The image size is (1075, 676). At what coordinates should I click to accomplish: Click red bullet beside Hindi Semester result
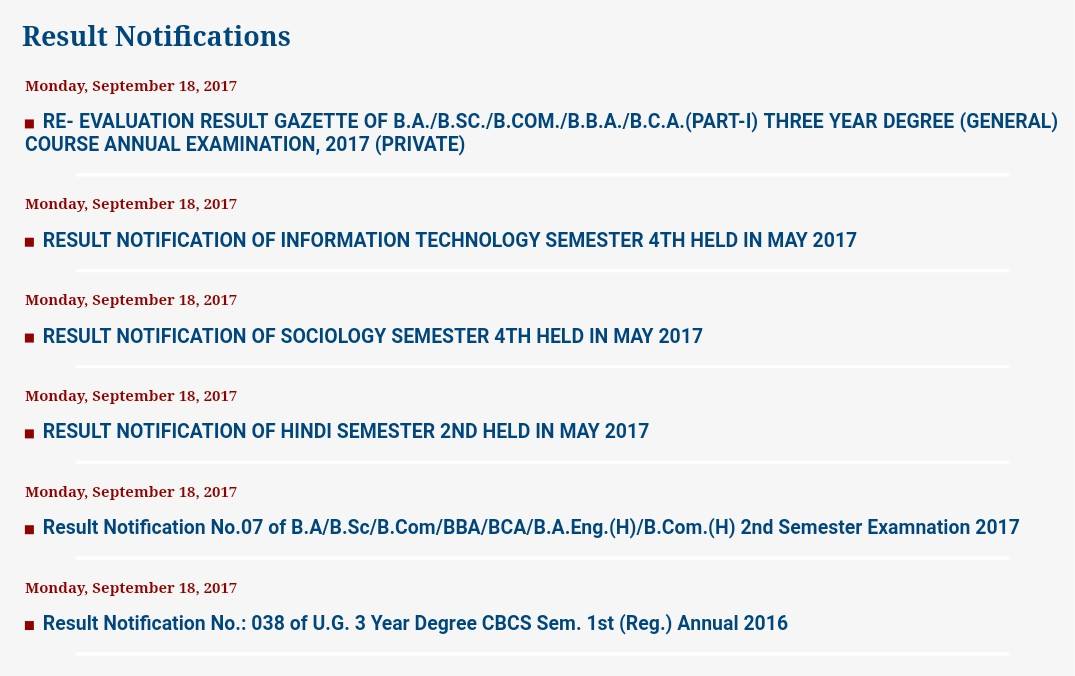pos(29,433)
